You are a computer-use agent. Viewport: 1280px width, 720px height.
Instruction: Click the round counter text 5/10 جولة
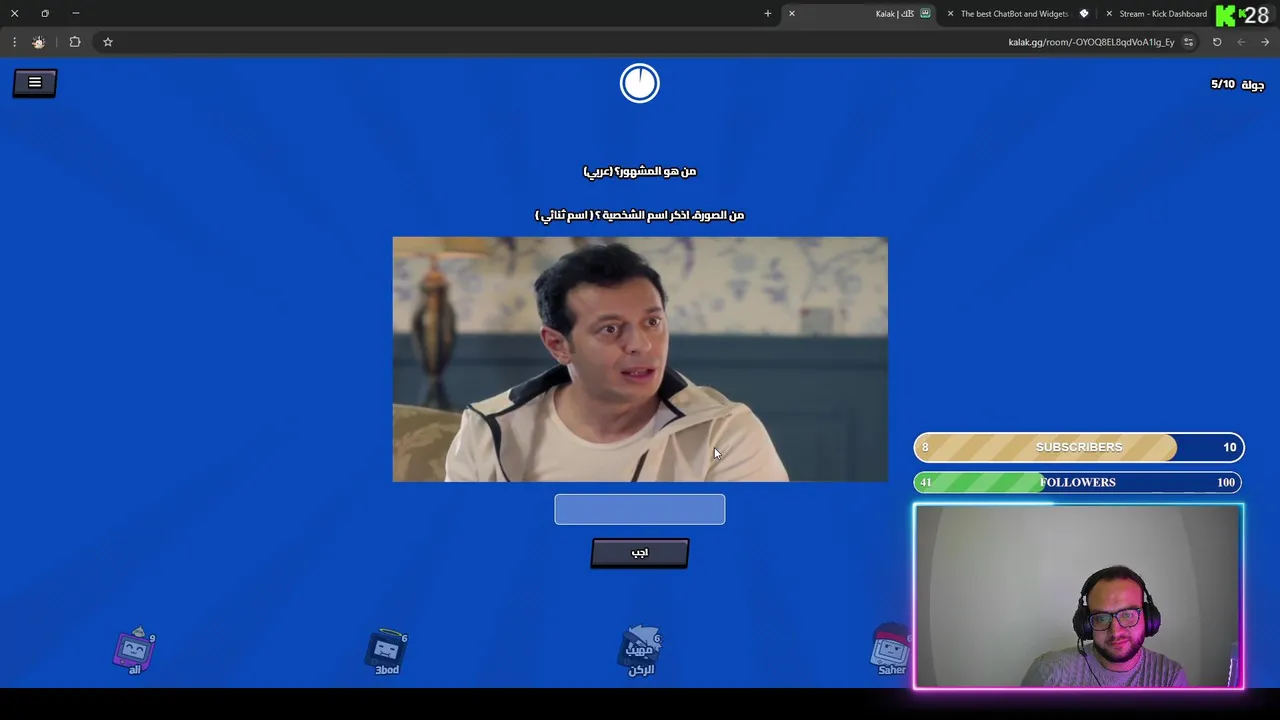tap(1237, 84)
